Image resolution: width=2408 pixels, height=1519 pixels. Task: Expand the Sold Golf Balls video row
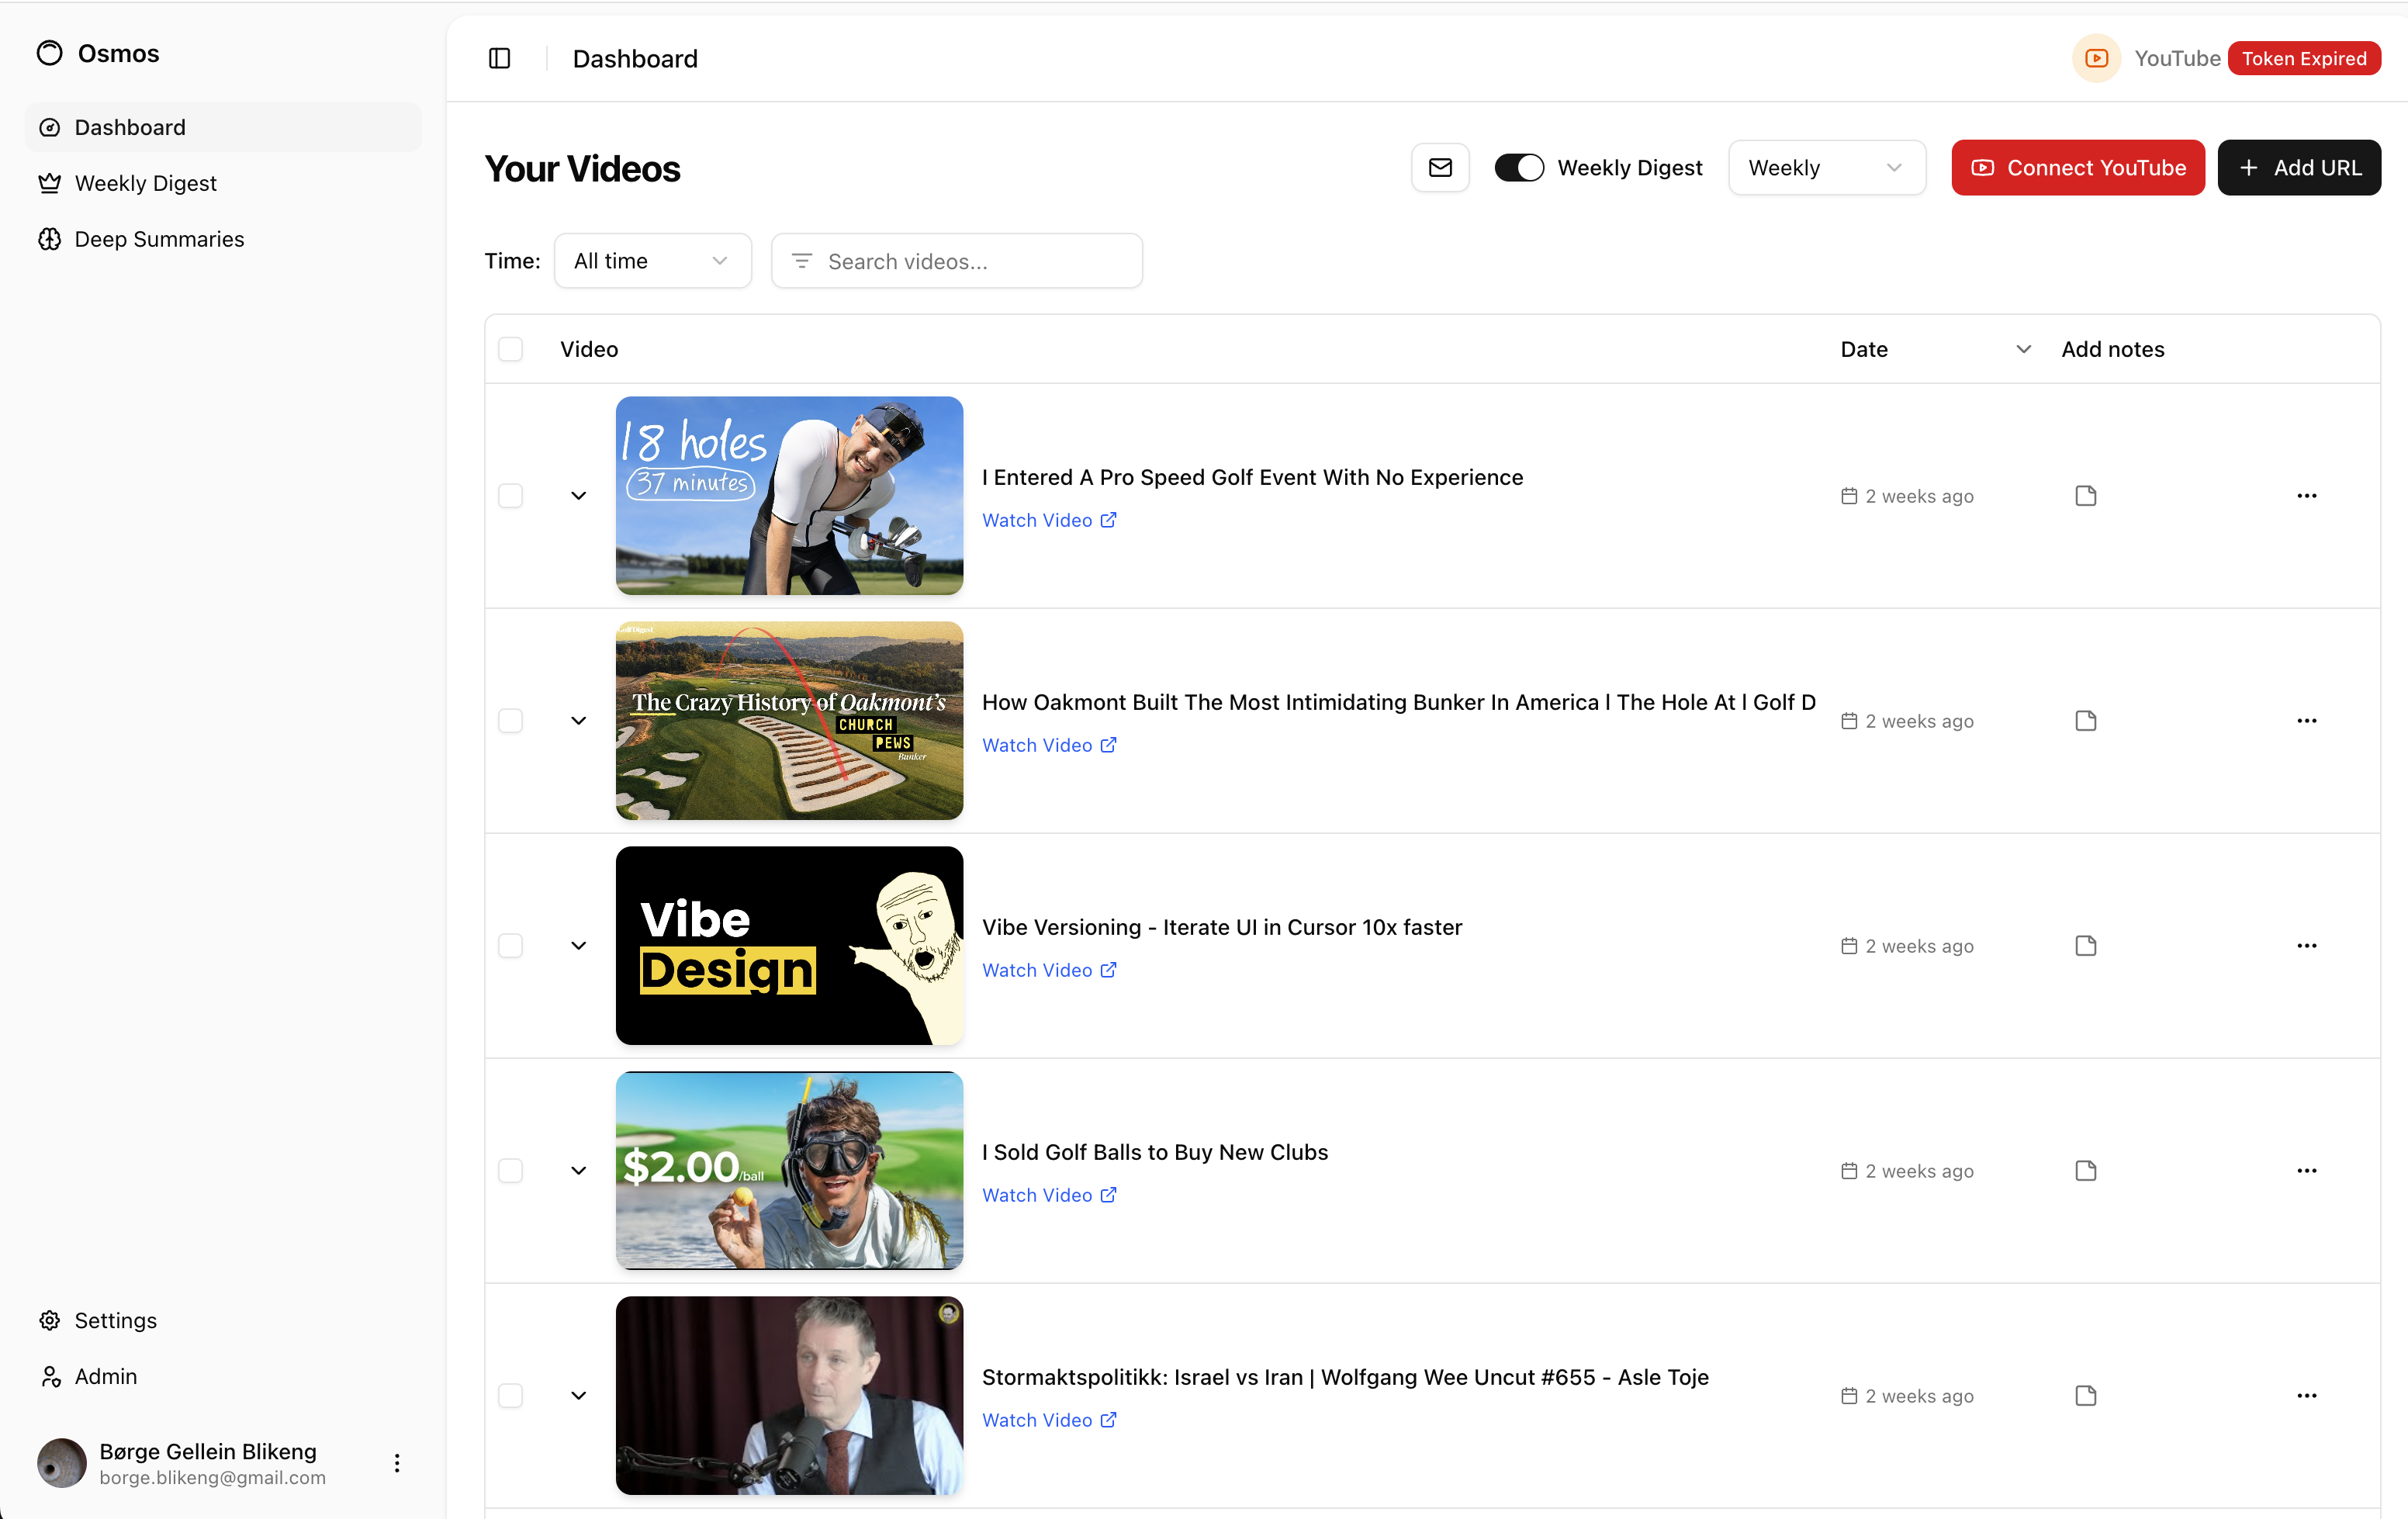578,1171
